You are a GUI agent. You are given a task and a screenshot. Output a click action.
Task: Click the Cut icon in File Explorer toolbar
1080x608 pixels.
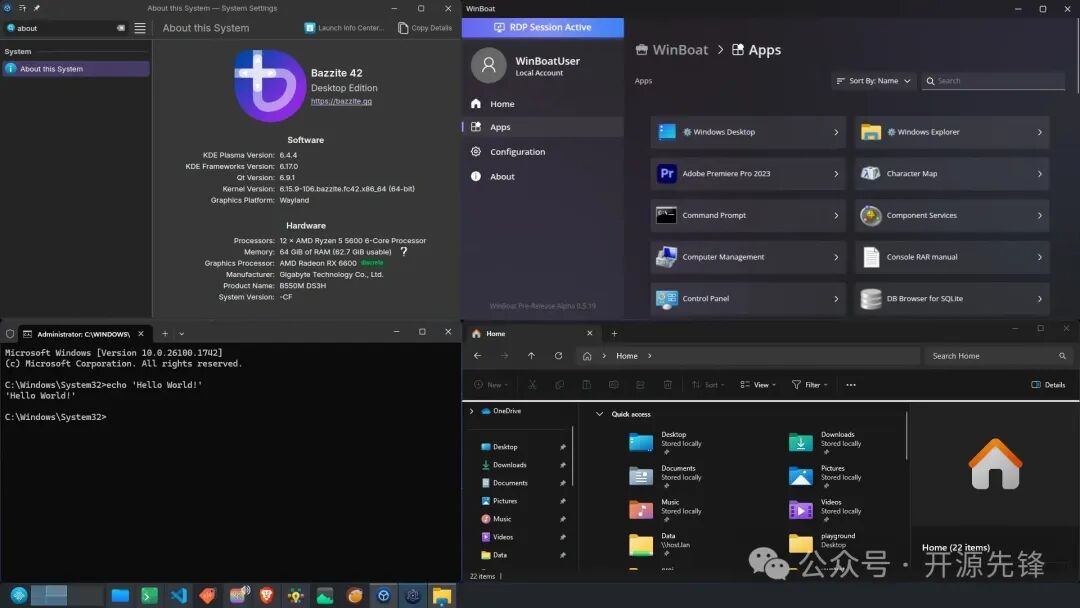(x=533, y=384)
